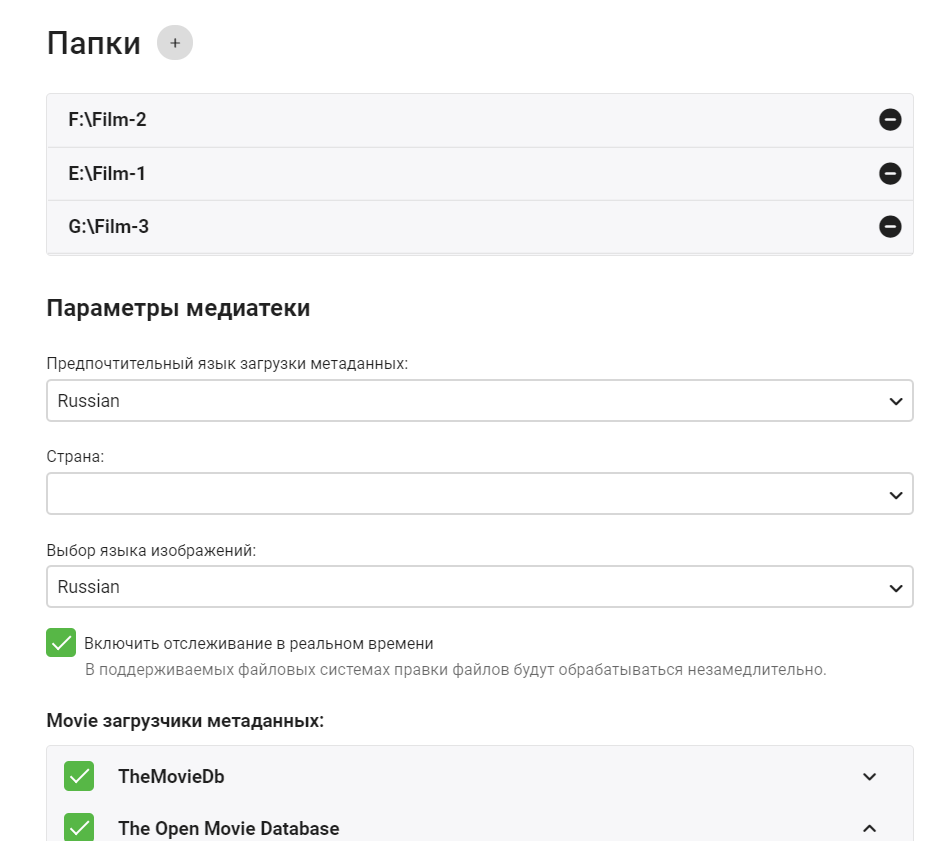Viewport: 927px width, 841px height.
Task: Move The Open Movie Database up
Action: pos(869,828)
